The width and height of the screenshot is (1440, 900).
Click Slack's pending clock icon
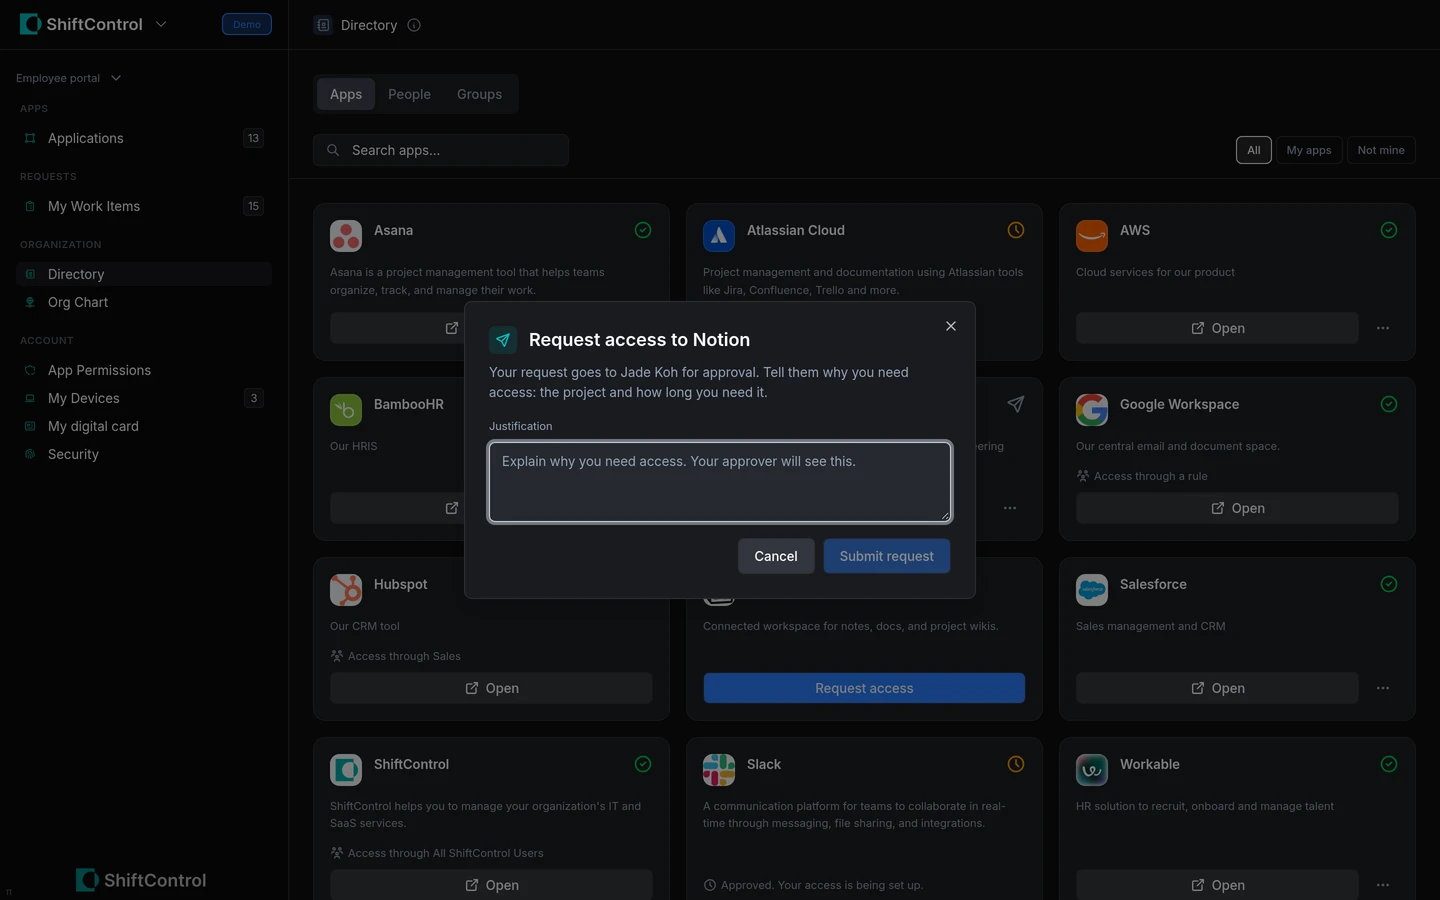1016,764
